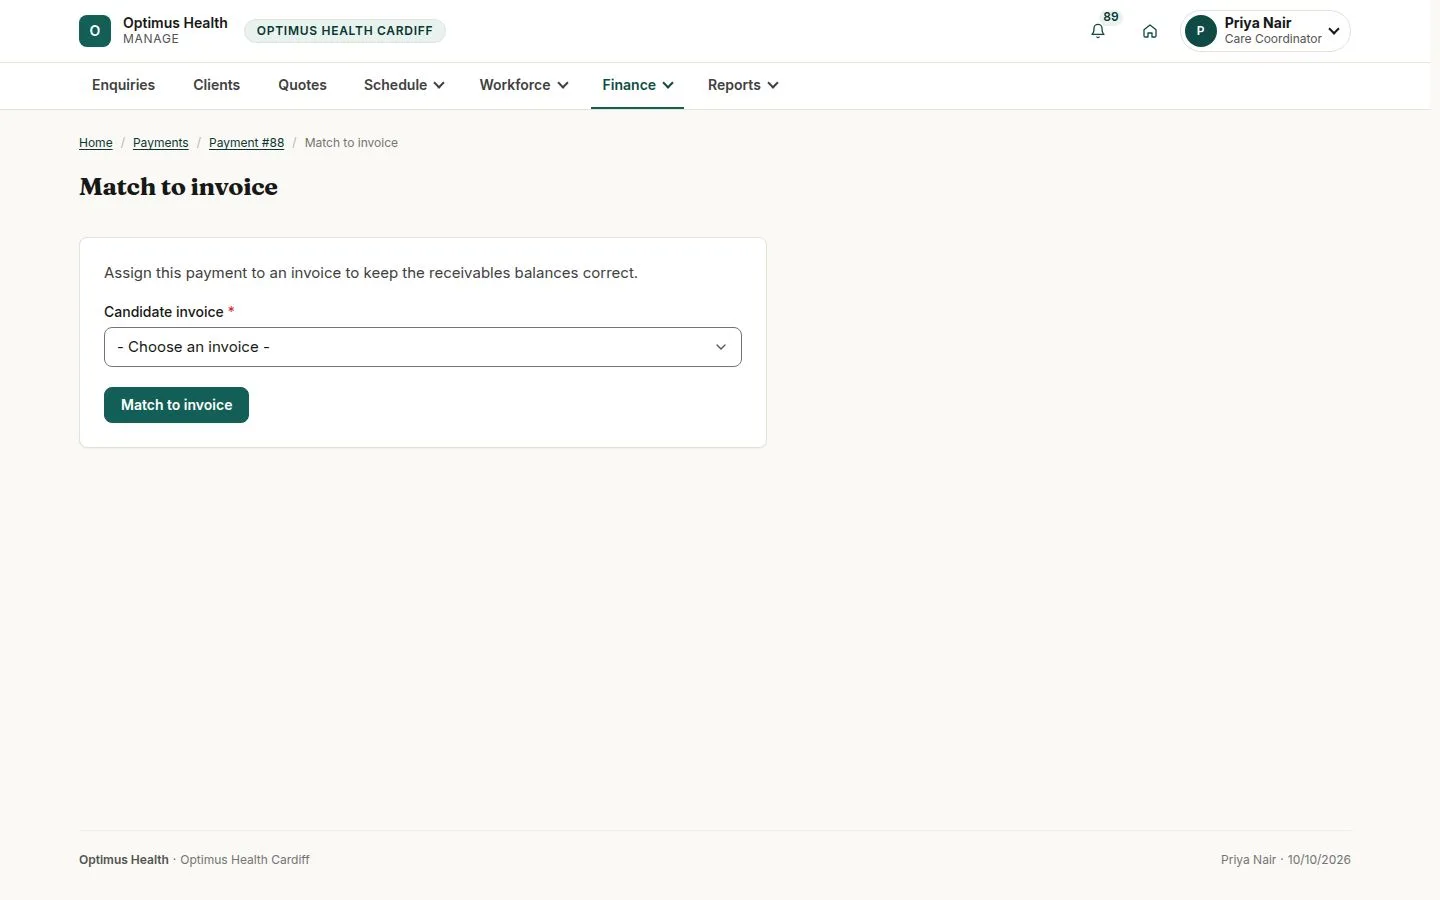Expand the Priya Nair user menu chevron
Viewport: 1440px width, 900px height.
point(1334,31)
